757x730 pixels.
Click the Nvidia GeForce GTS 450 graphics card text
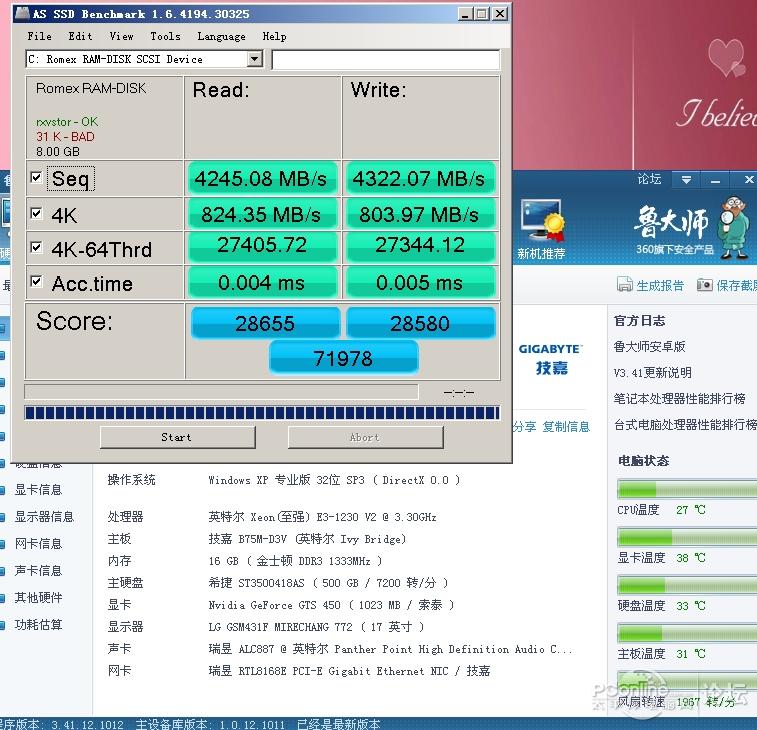pos(331,605)
